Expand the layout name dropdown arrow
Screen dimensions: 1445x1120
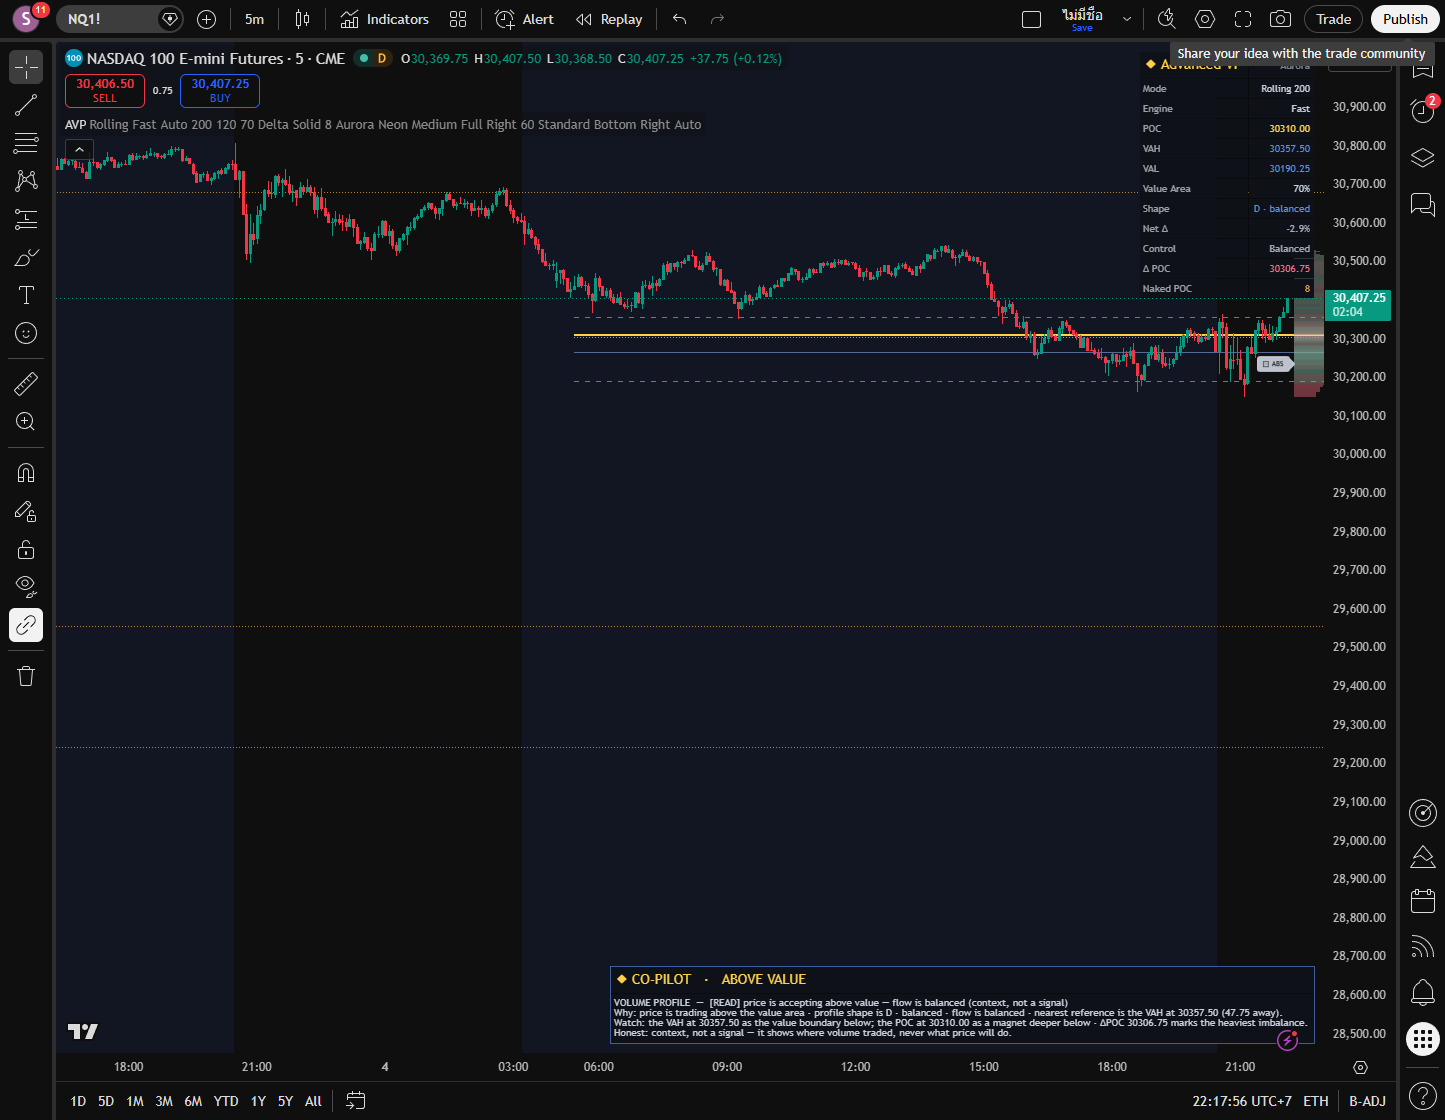pyautogui.click(x=1127, y=19)
